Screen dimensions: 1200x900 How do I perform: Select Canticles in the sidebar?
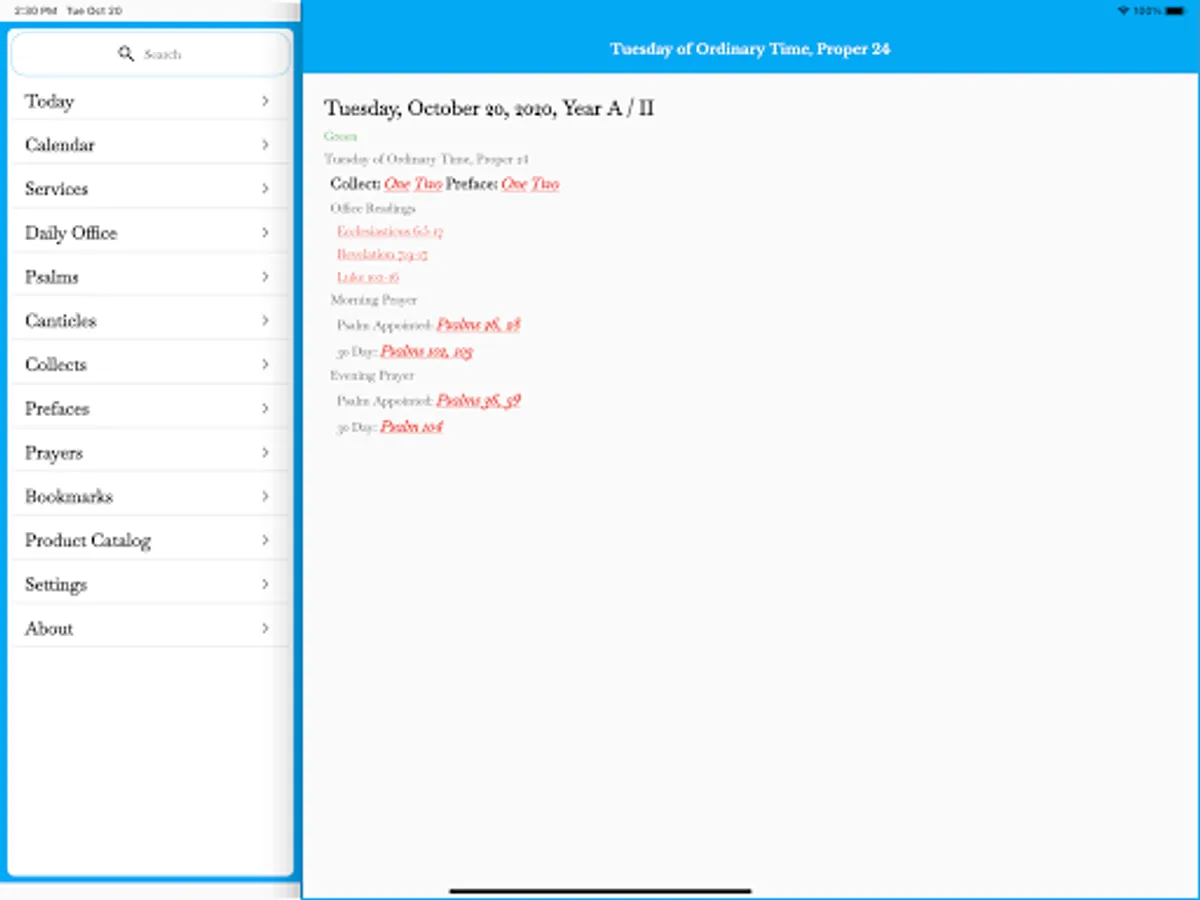(x=60, y=320)
